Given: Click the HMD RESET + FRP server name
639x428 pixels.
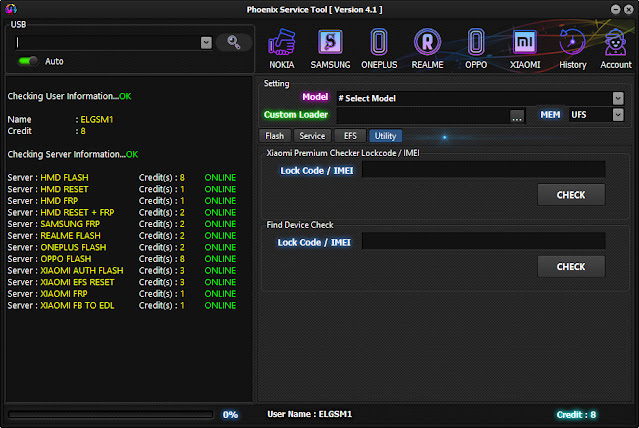Looking at the screenshot, I should click(77, 212).
